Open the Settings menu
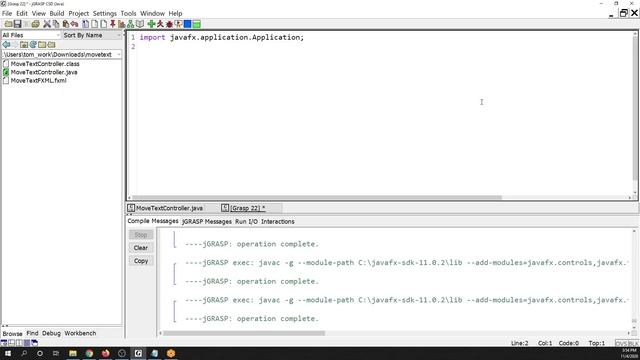Screen dimensions: 640x360 point(104,13)
